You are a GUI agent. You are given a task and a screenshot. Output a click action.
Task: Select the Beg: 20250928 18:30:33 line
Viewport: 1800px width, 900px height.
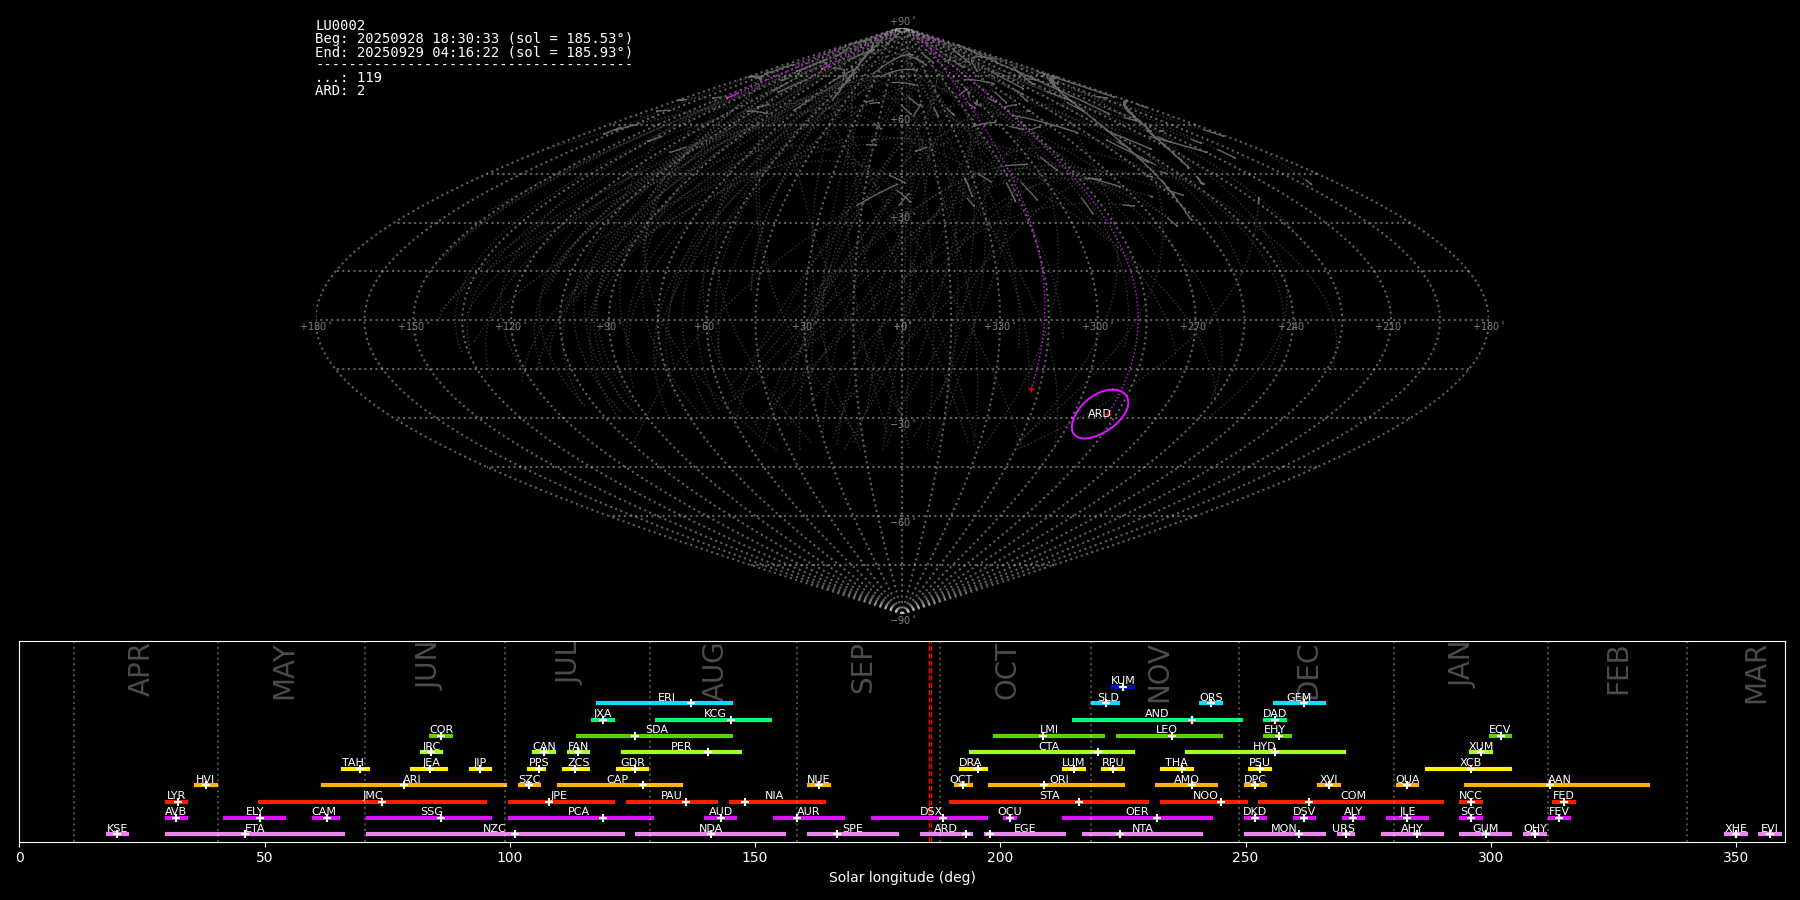474,39
